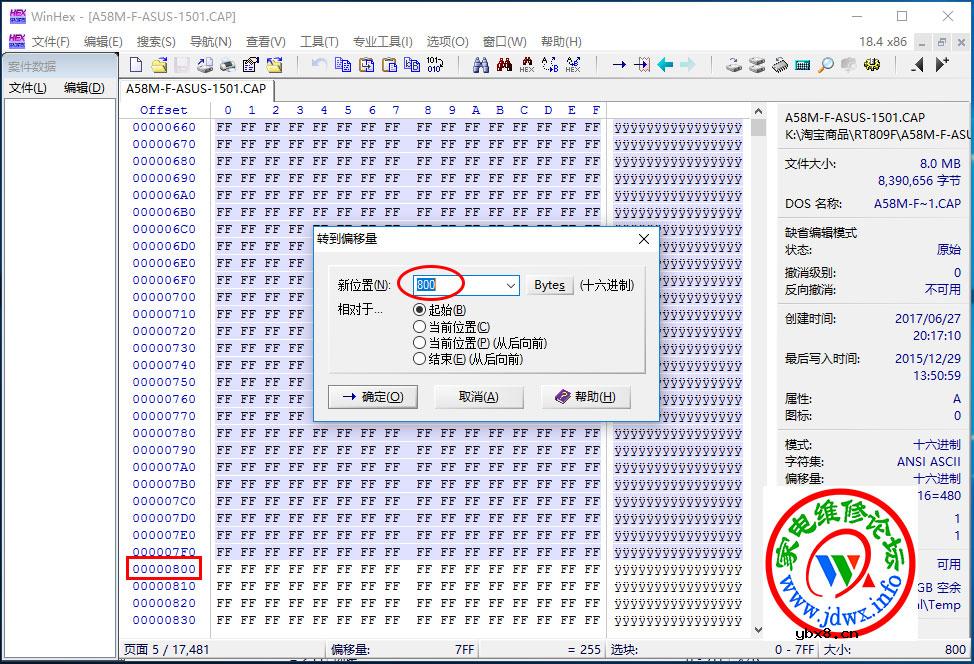Select the 结束(从后向前) radio button

click(419, 360)
